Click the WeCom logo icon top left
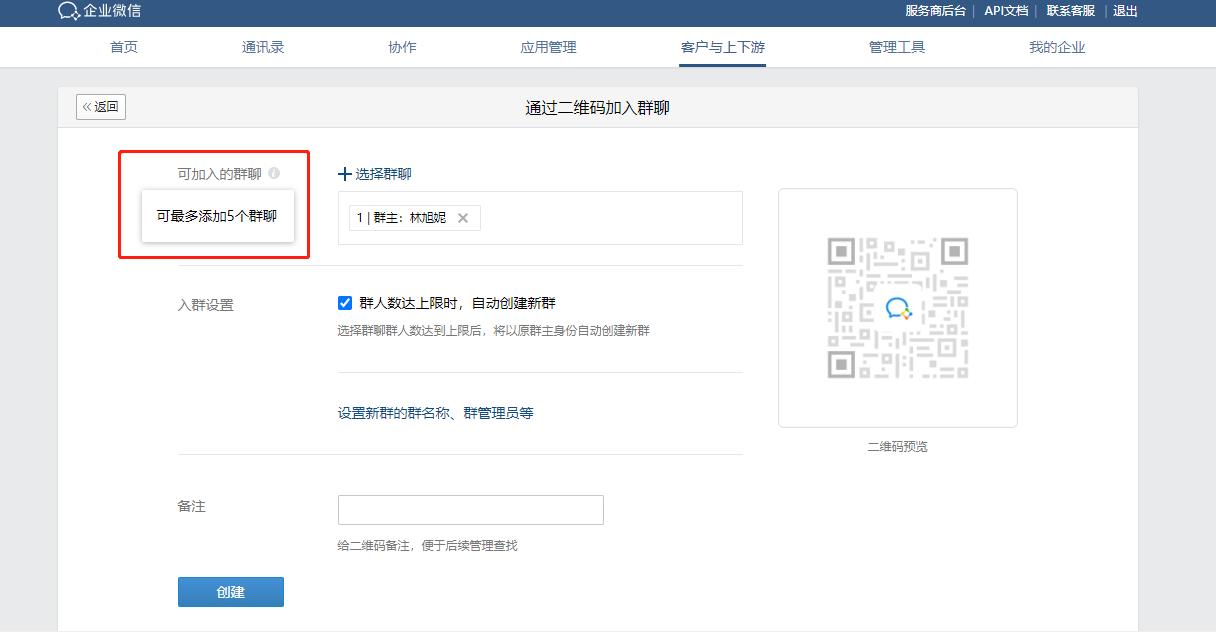The width and height of the screenshot is (1216, 635). pos(68,12)
